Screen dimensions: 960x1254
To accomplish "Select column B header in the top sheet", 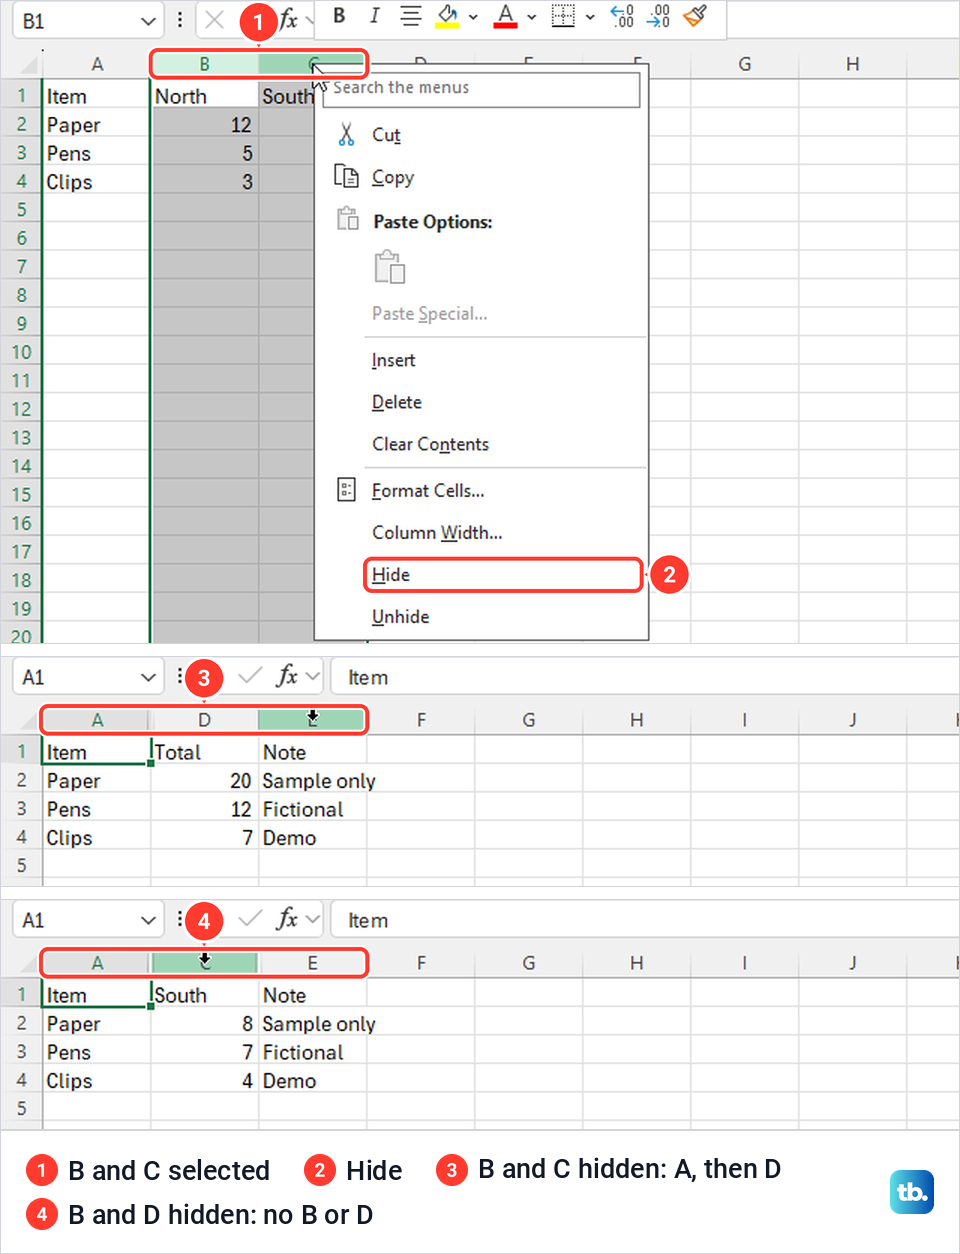I will click(204, 64).
